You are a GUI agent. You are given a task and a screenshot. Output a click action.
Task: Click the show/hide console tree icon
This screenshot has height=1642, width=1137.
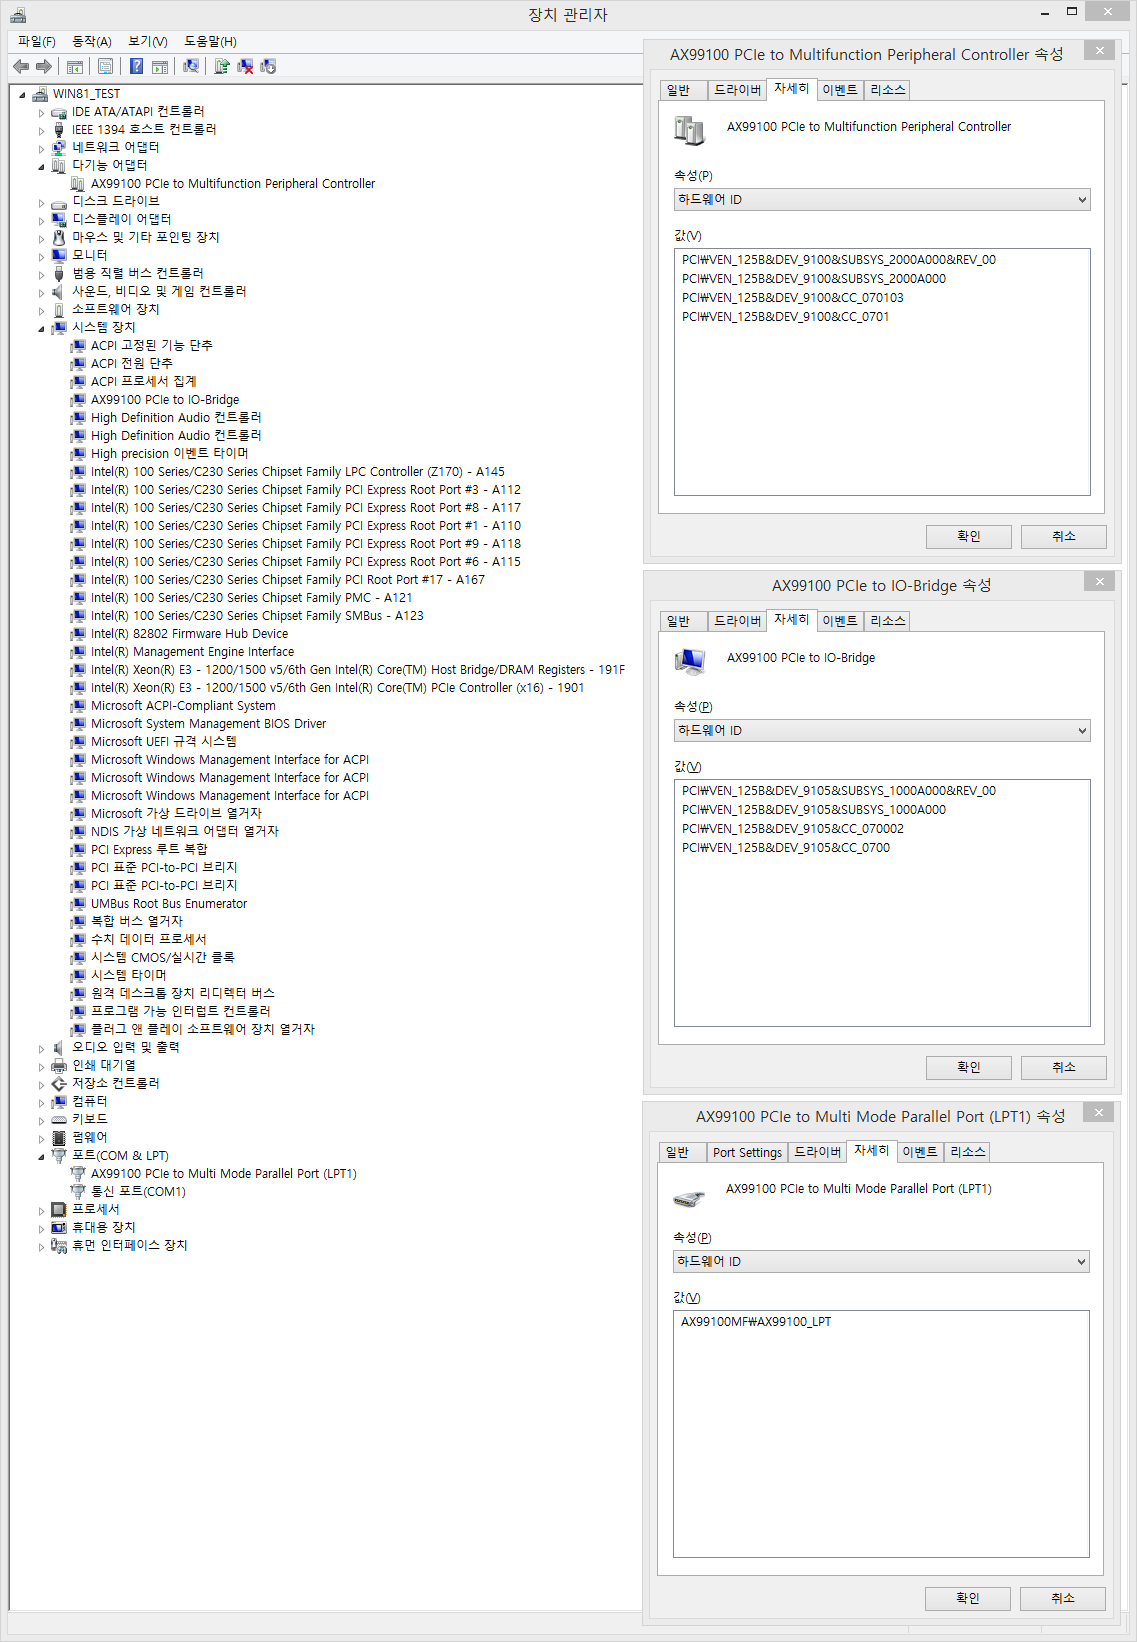click(75, 66)
